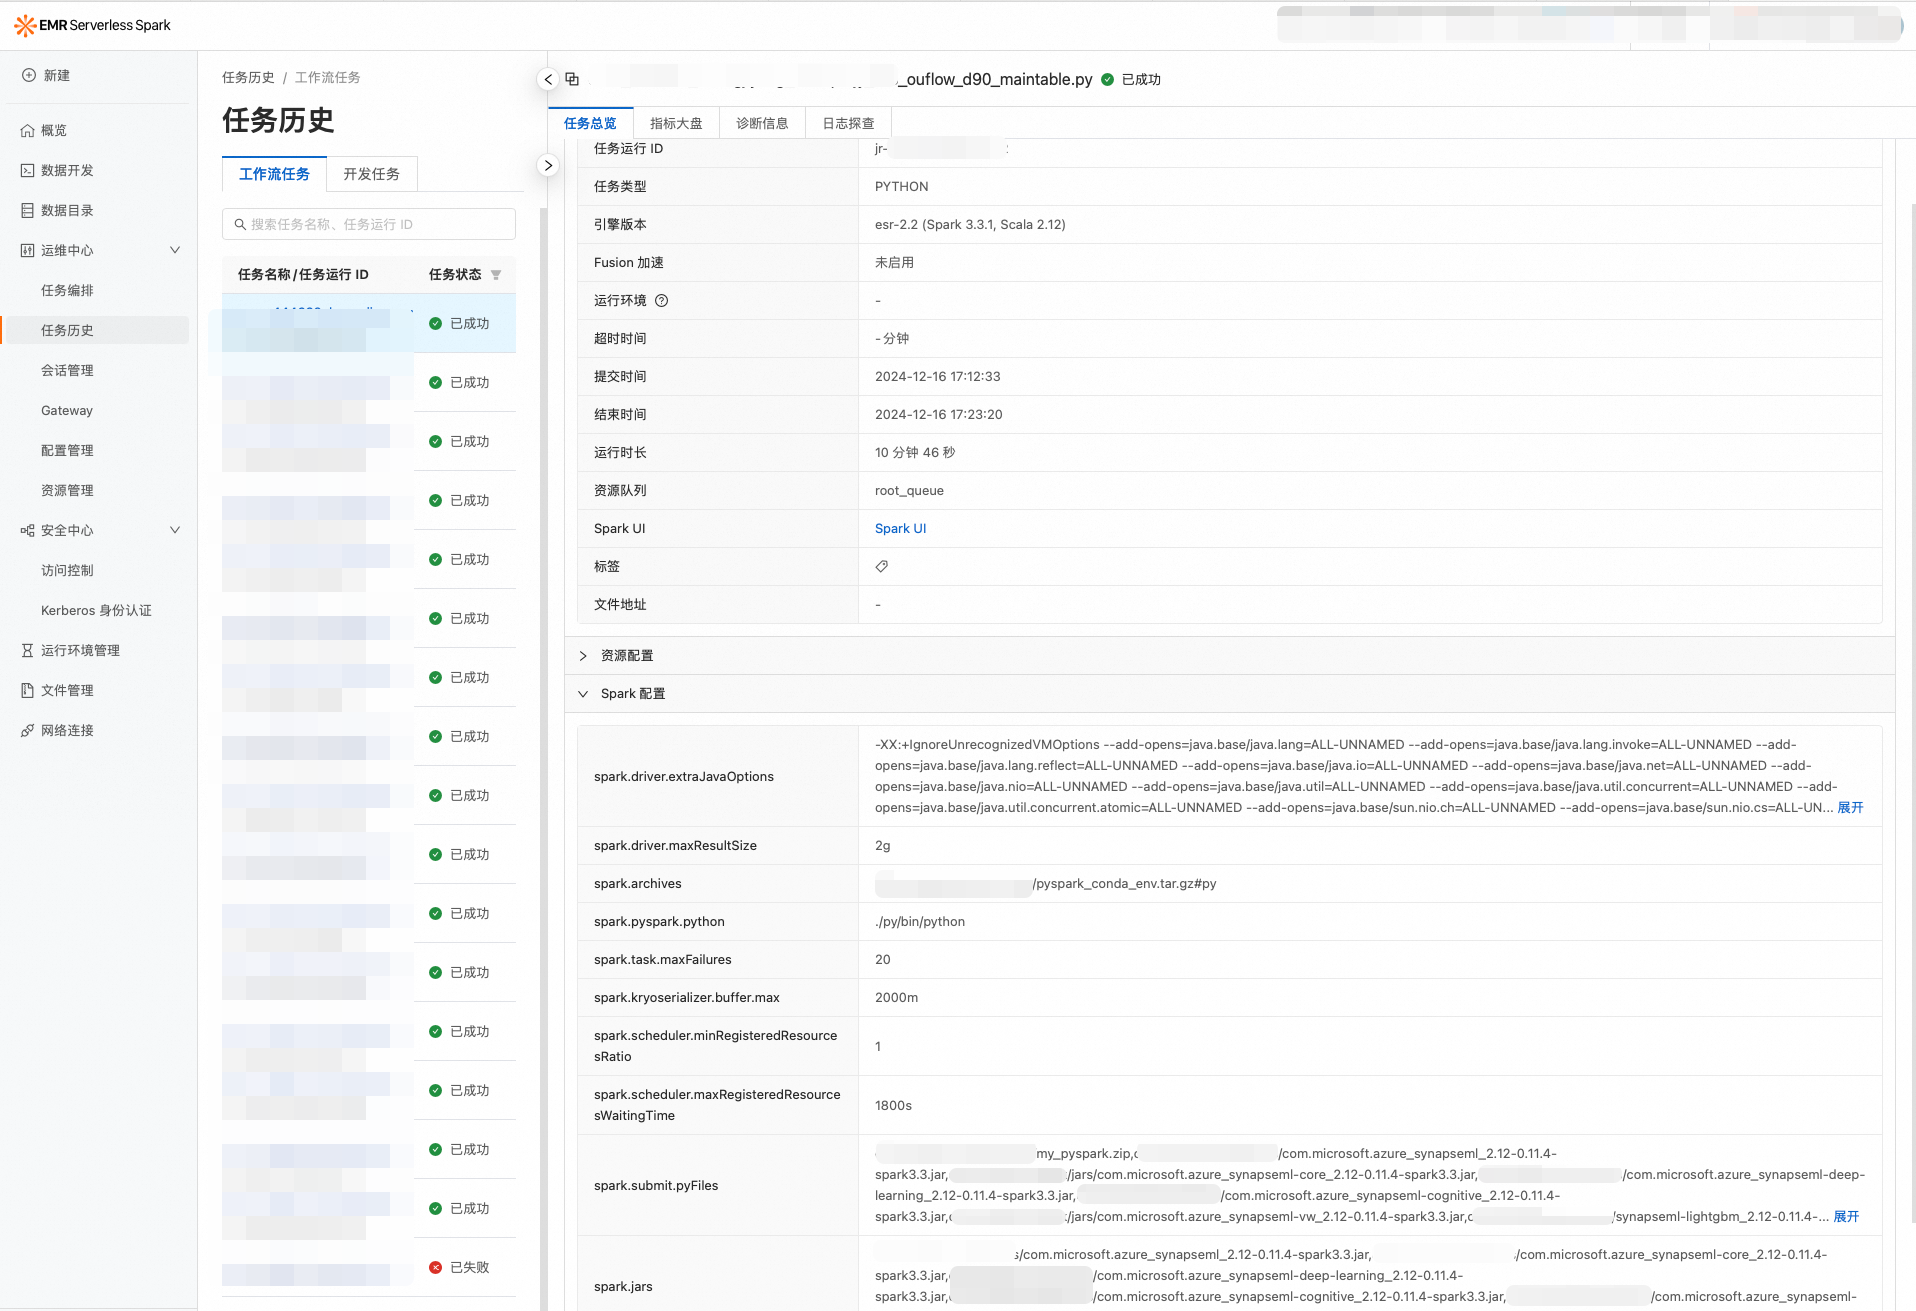The height and width of the screenshot is (1311, 1916).
Task: Click the root_queue value
Action: pyautogui.click(x=909, y=491)
